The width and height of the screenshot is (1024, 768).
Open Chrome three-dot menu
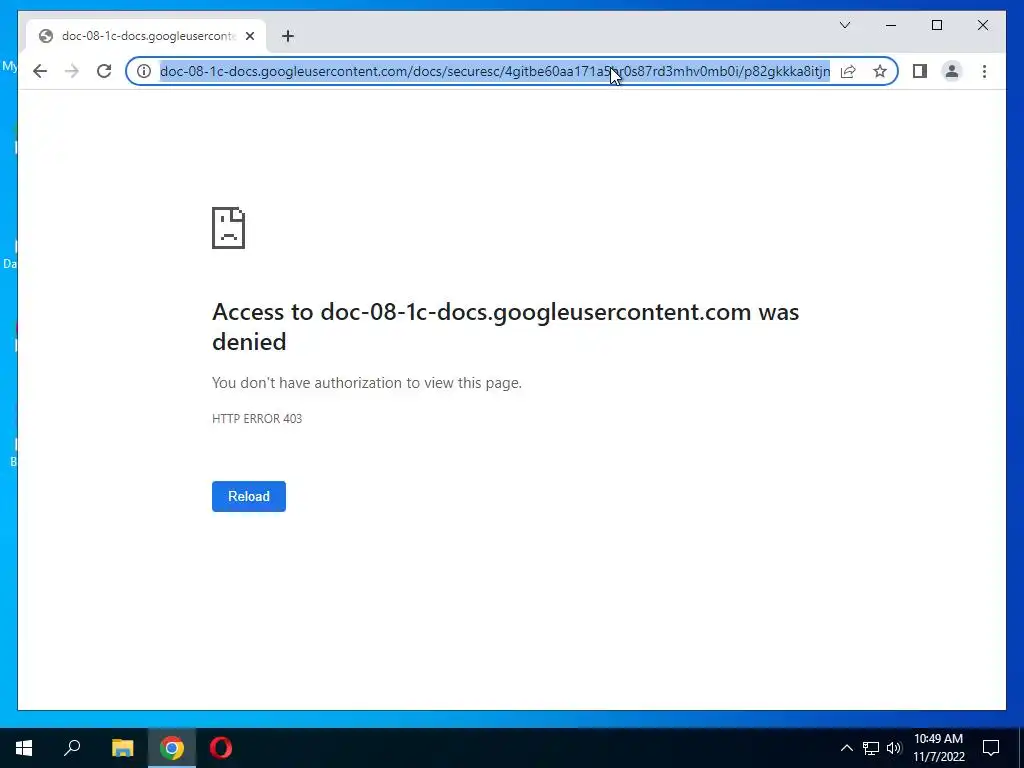(x=984, y=71)
